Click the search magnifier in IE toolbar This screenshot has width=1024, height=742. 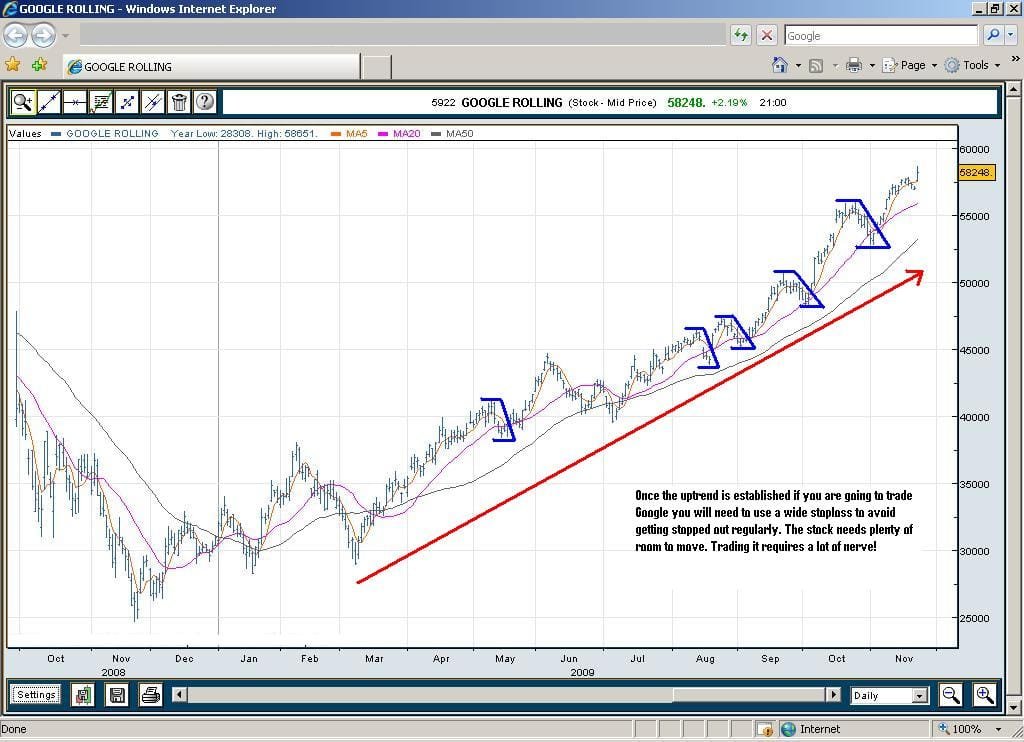point(993,35)
